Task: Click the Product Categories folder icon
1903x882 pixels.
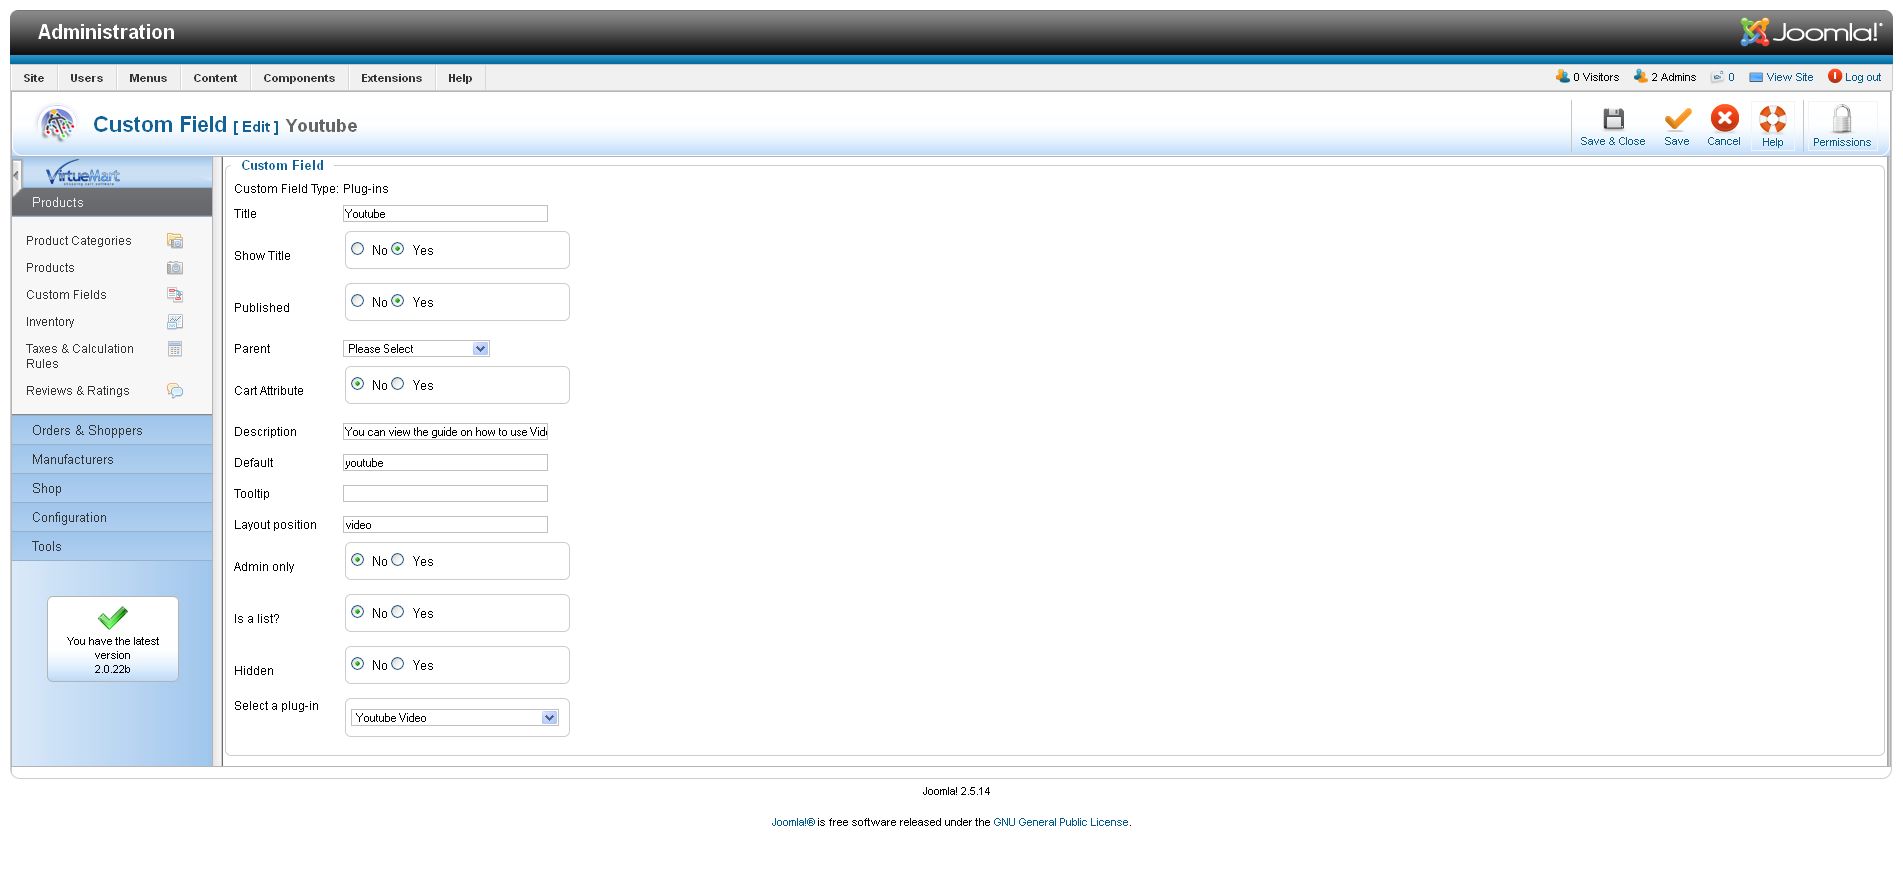Action: tap(175, 241)
